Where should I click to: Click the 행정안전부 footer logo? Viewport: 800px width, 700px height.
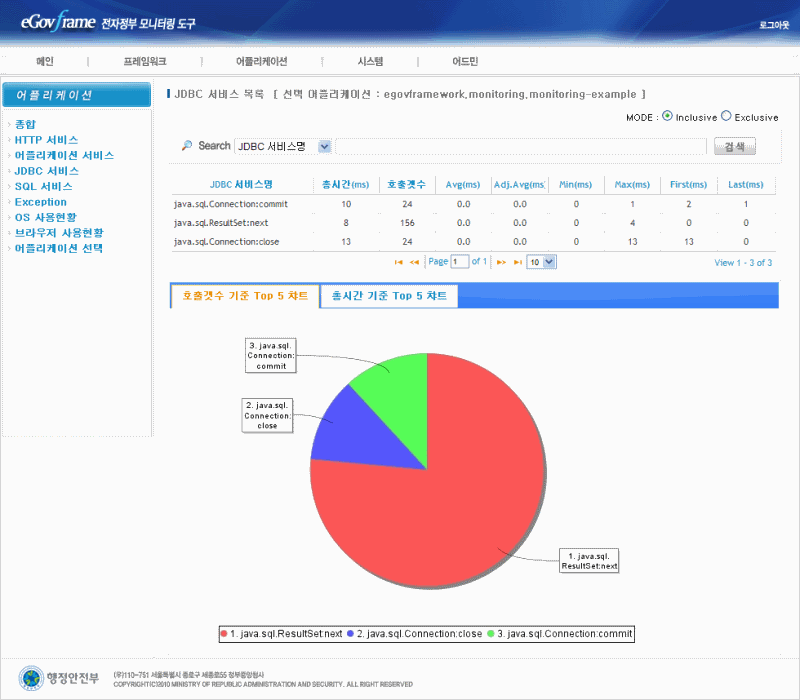[60, 677]
